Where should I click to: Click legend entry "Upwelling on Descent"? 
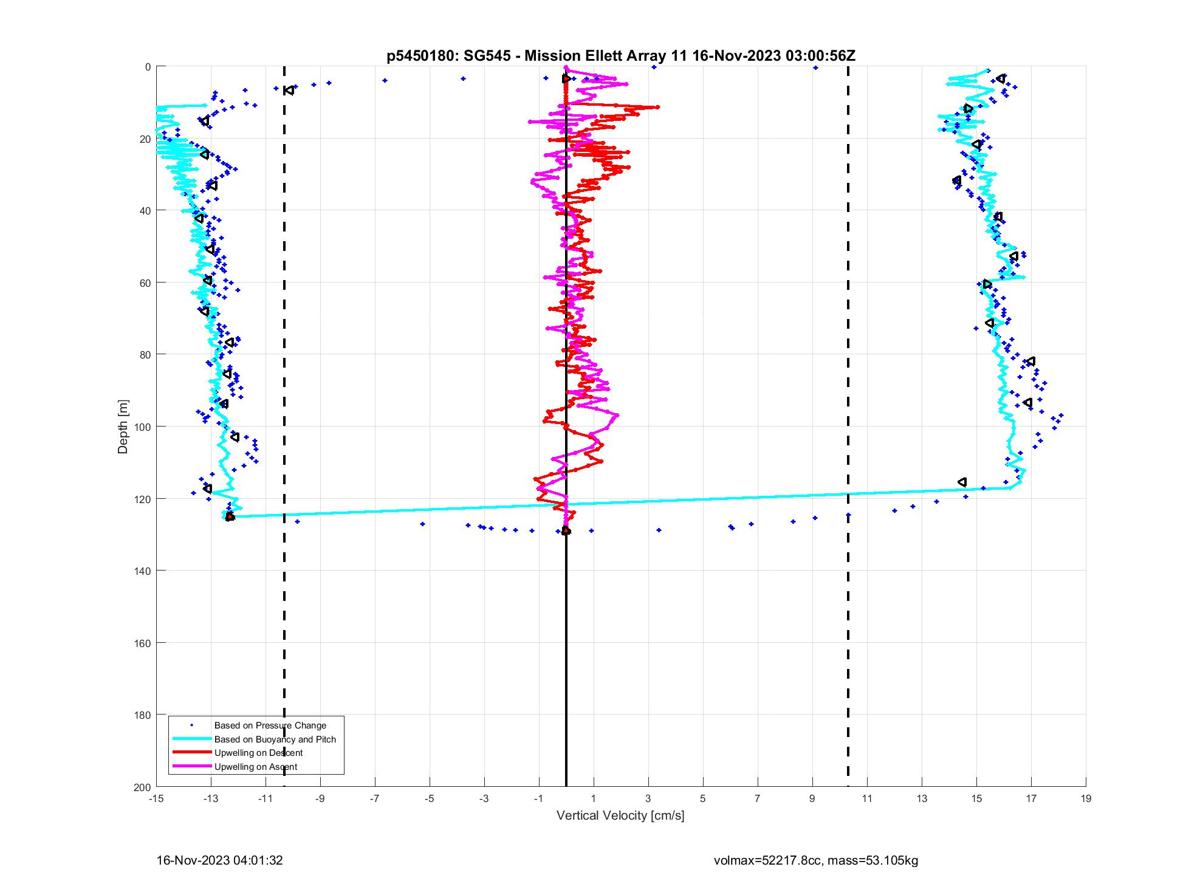(x=258, y=753)
